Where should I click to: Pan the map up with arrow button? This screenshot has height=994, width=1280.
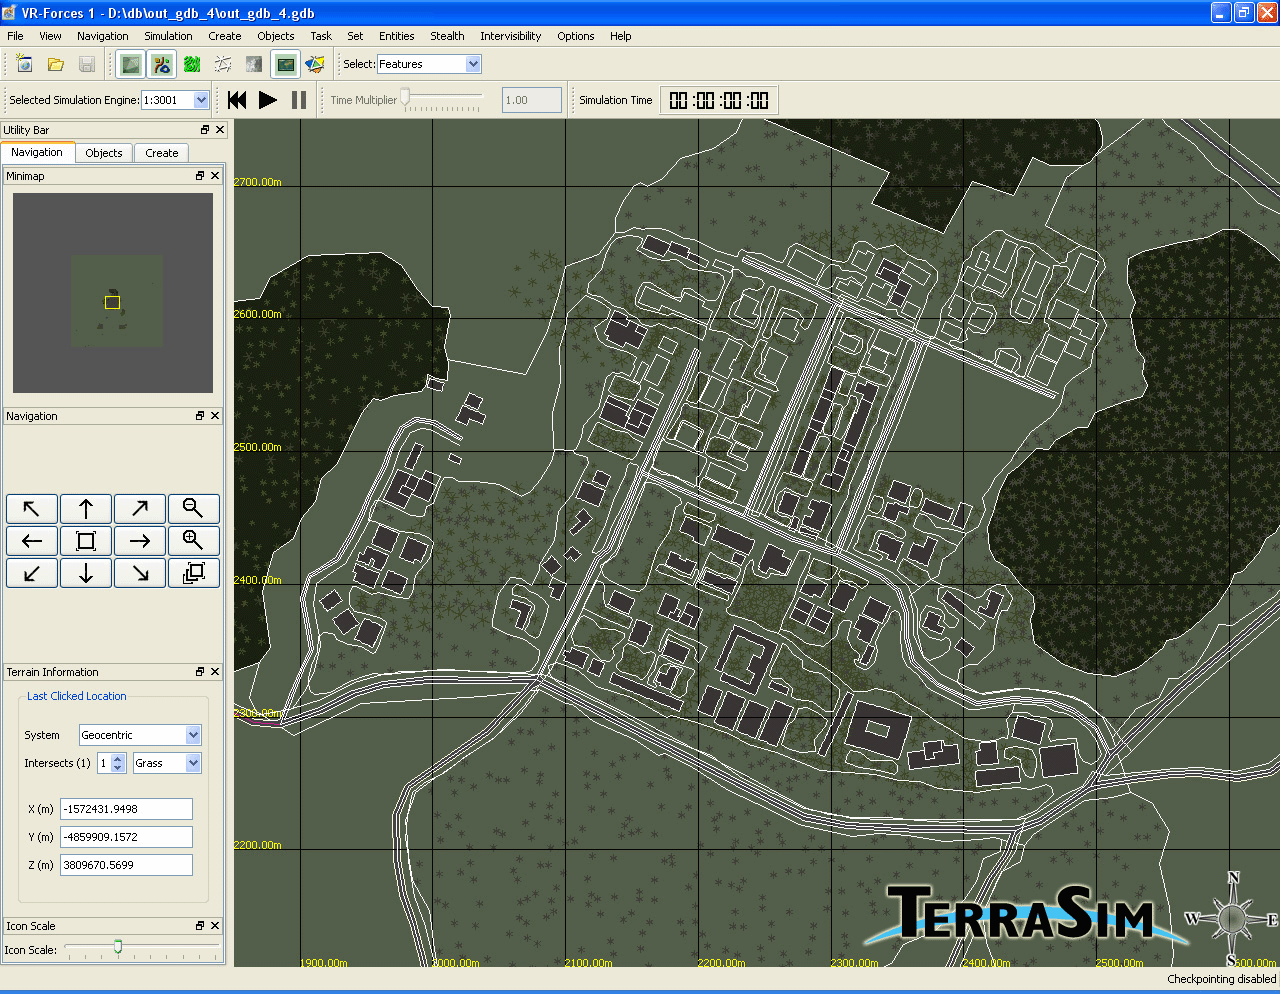pos(86,509)
